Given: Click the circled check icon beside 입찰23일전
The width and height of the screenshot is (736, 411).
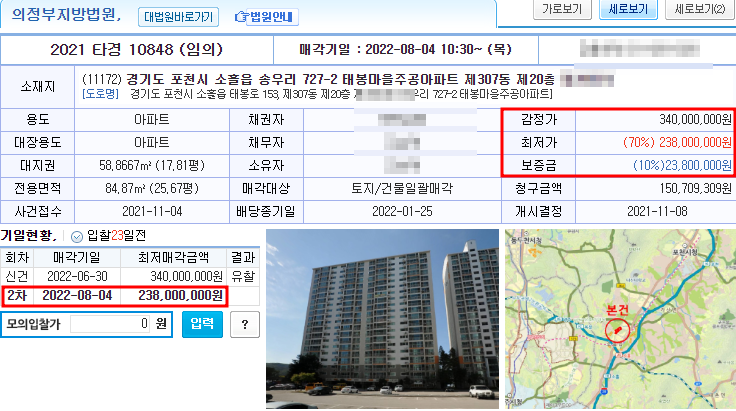Looking at the screenshot, I should [77, 236].
